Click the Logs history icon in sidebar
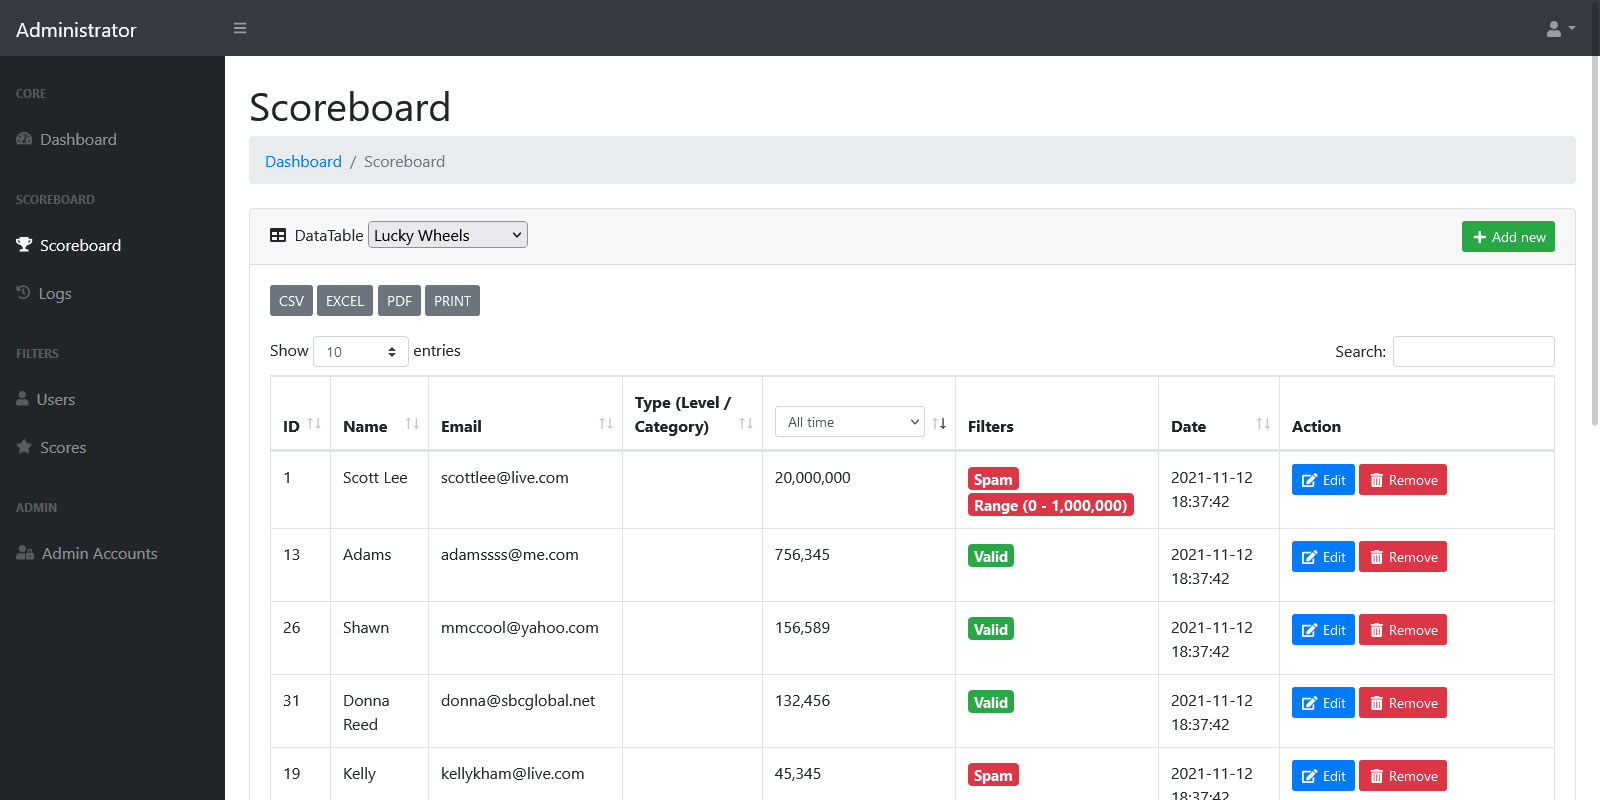 point(23,293)
